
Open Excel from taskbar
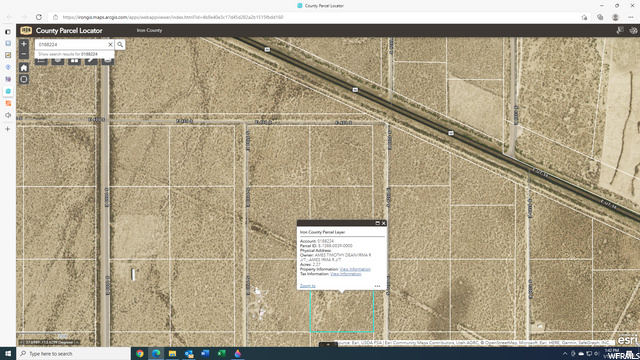pos(221,353)
